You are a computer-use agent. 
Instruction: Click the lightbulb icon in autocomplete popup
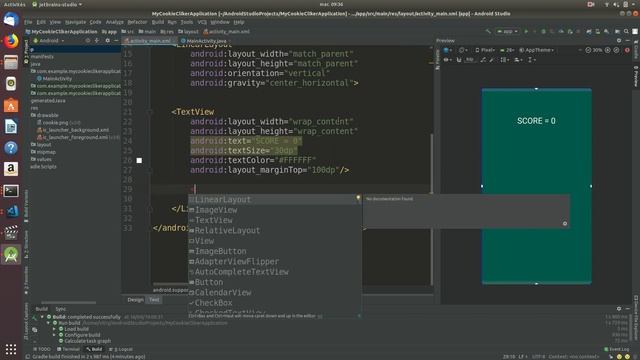tap(358, 198)
